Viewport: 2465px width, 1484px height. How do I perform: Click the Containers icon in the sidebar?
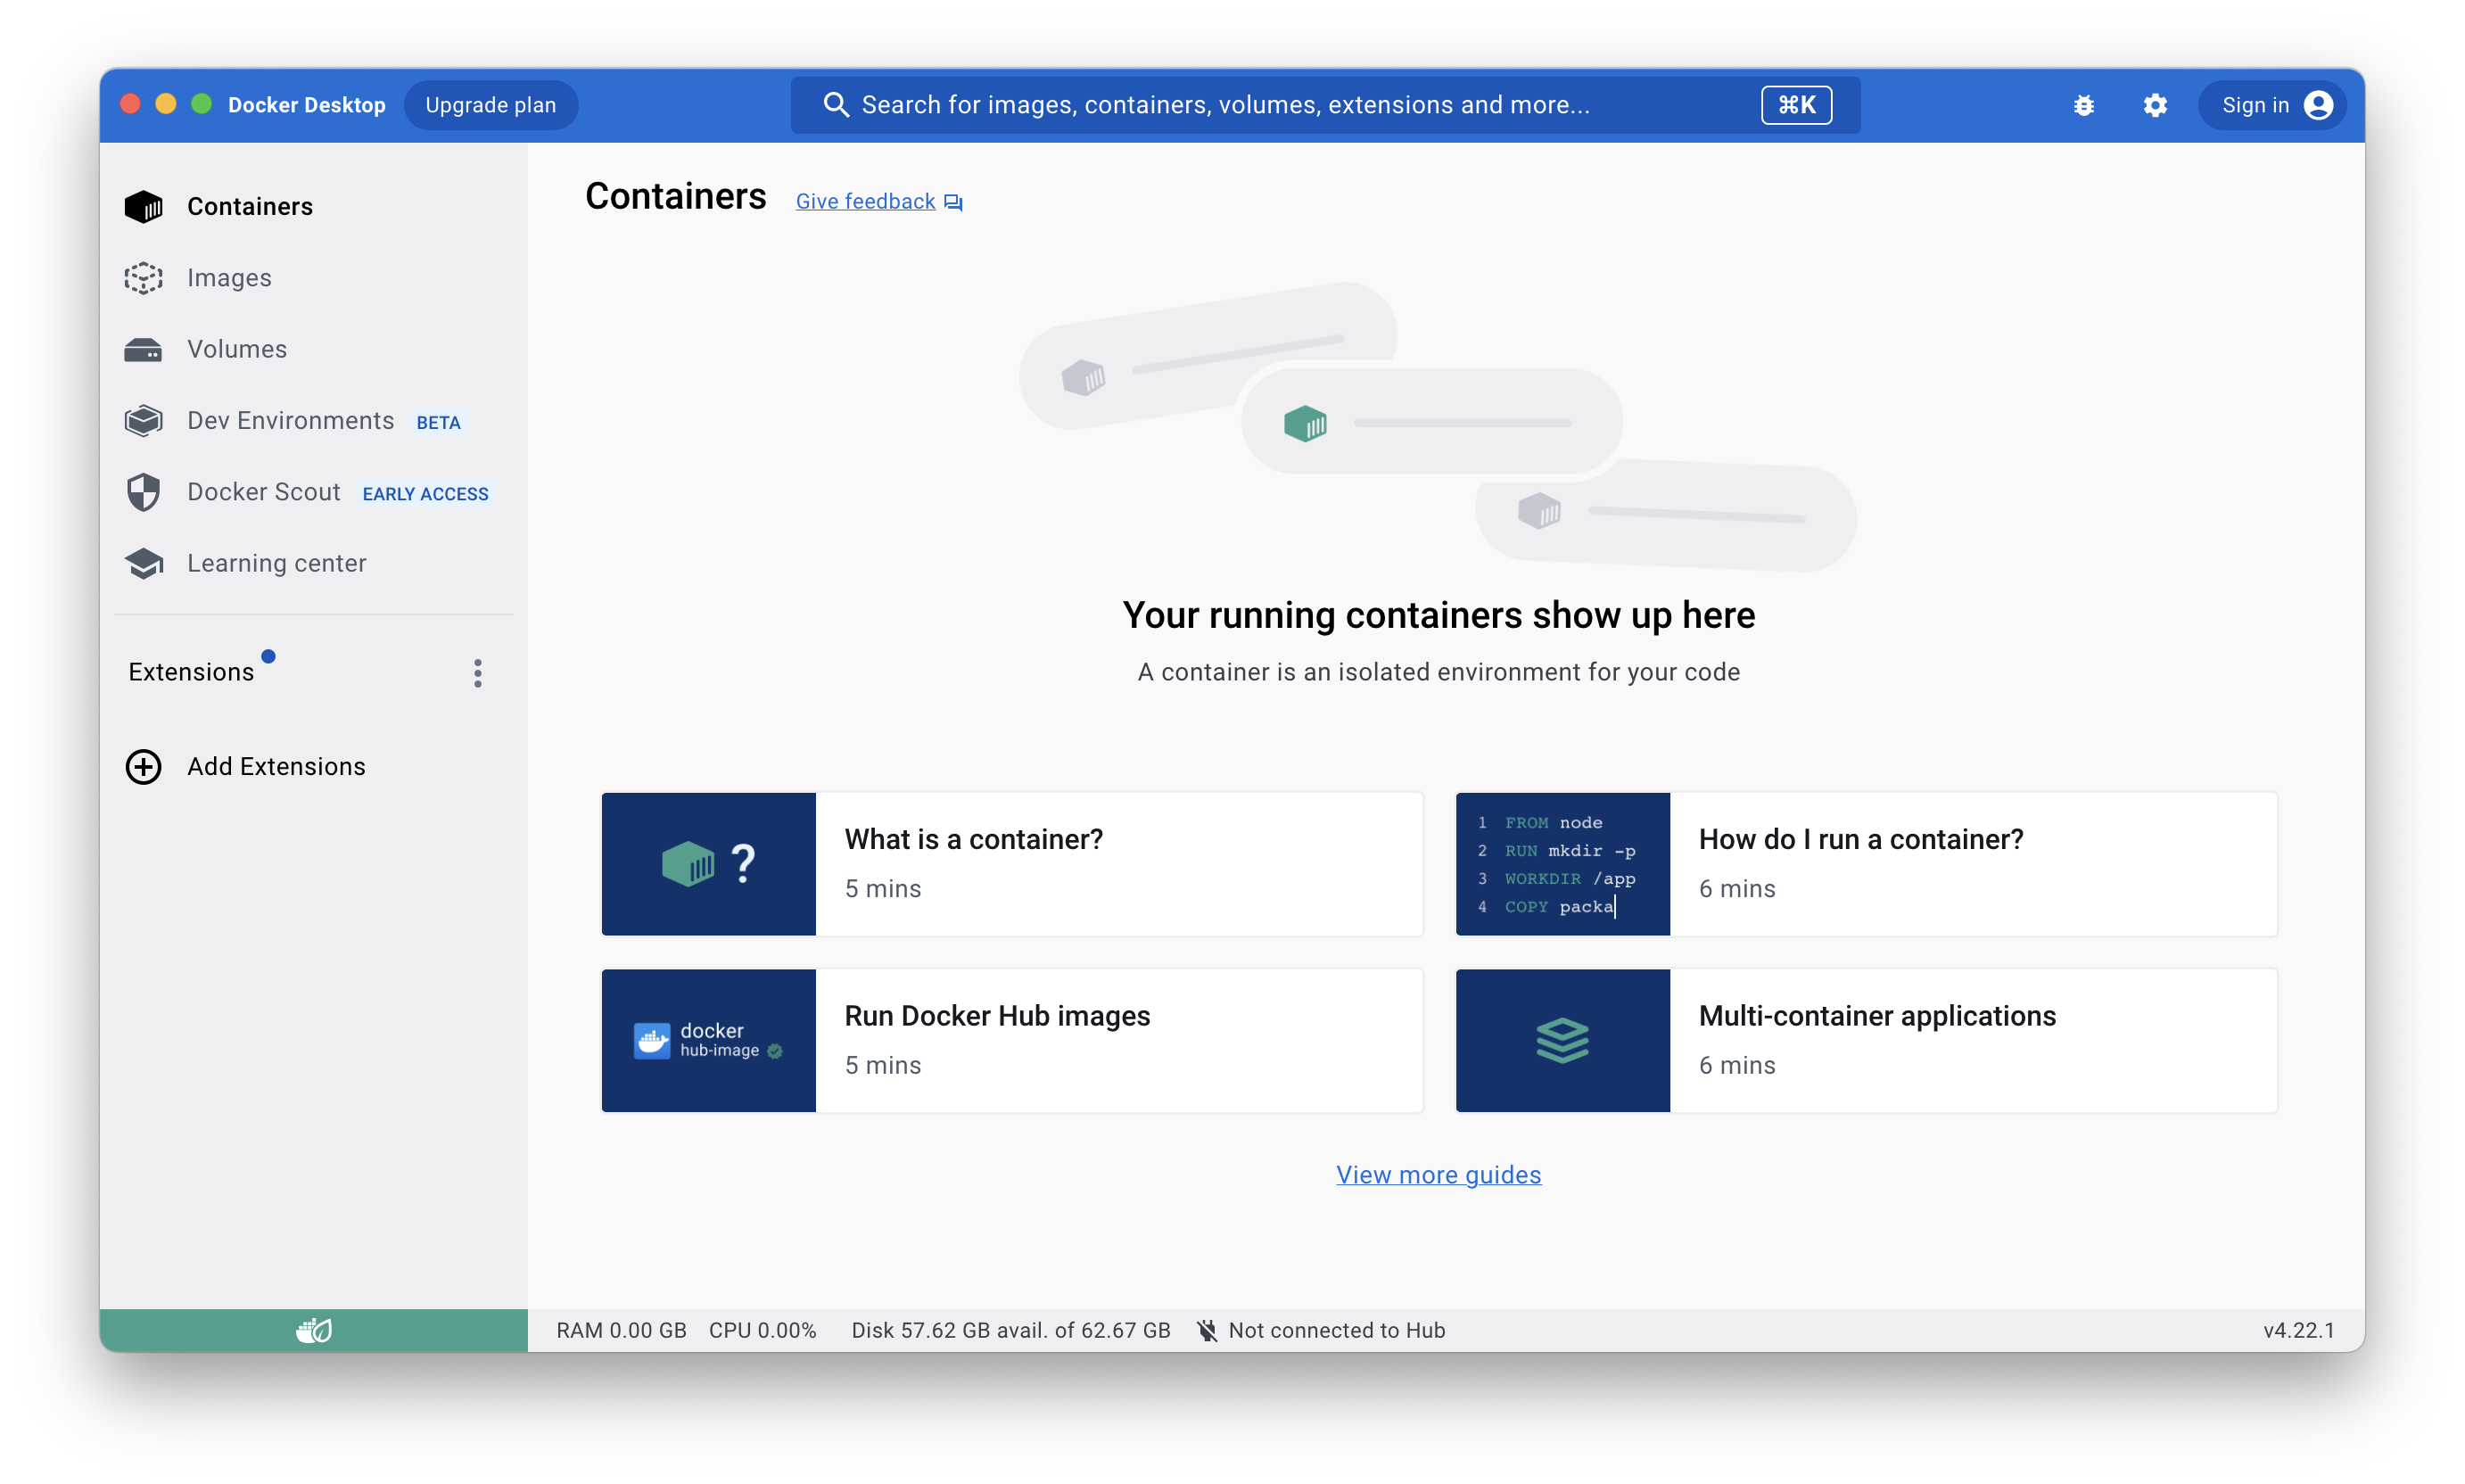[143, 206]
